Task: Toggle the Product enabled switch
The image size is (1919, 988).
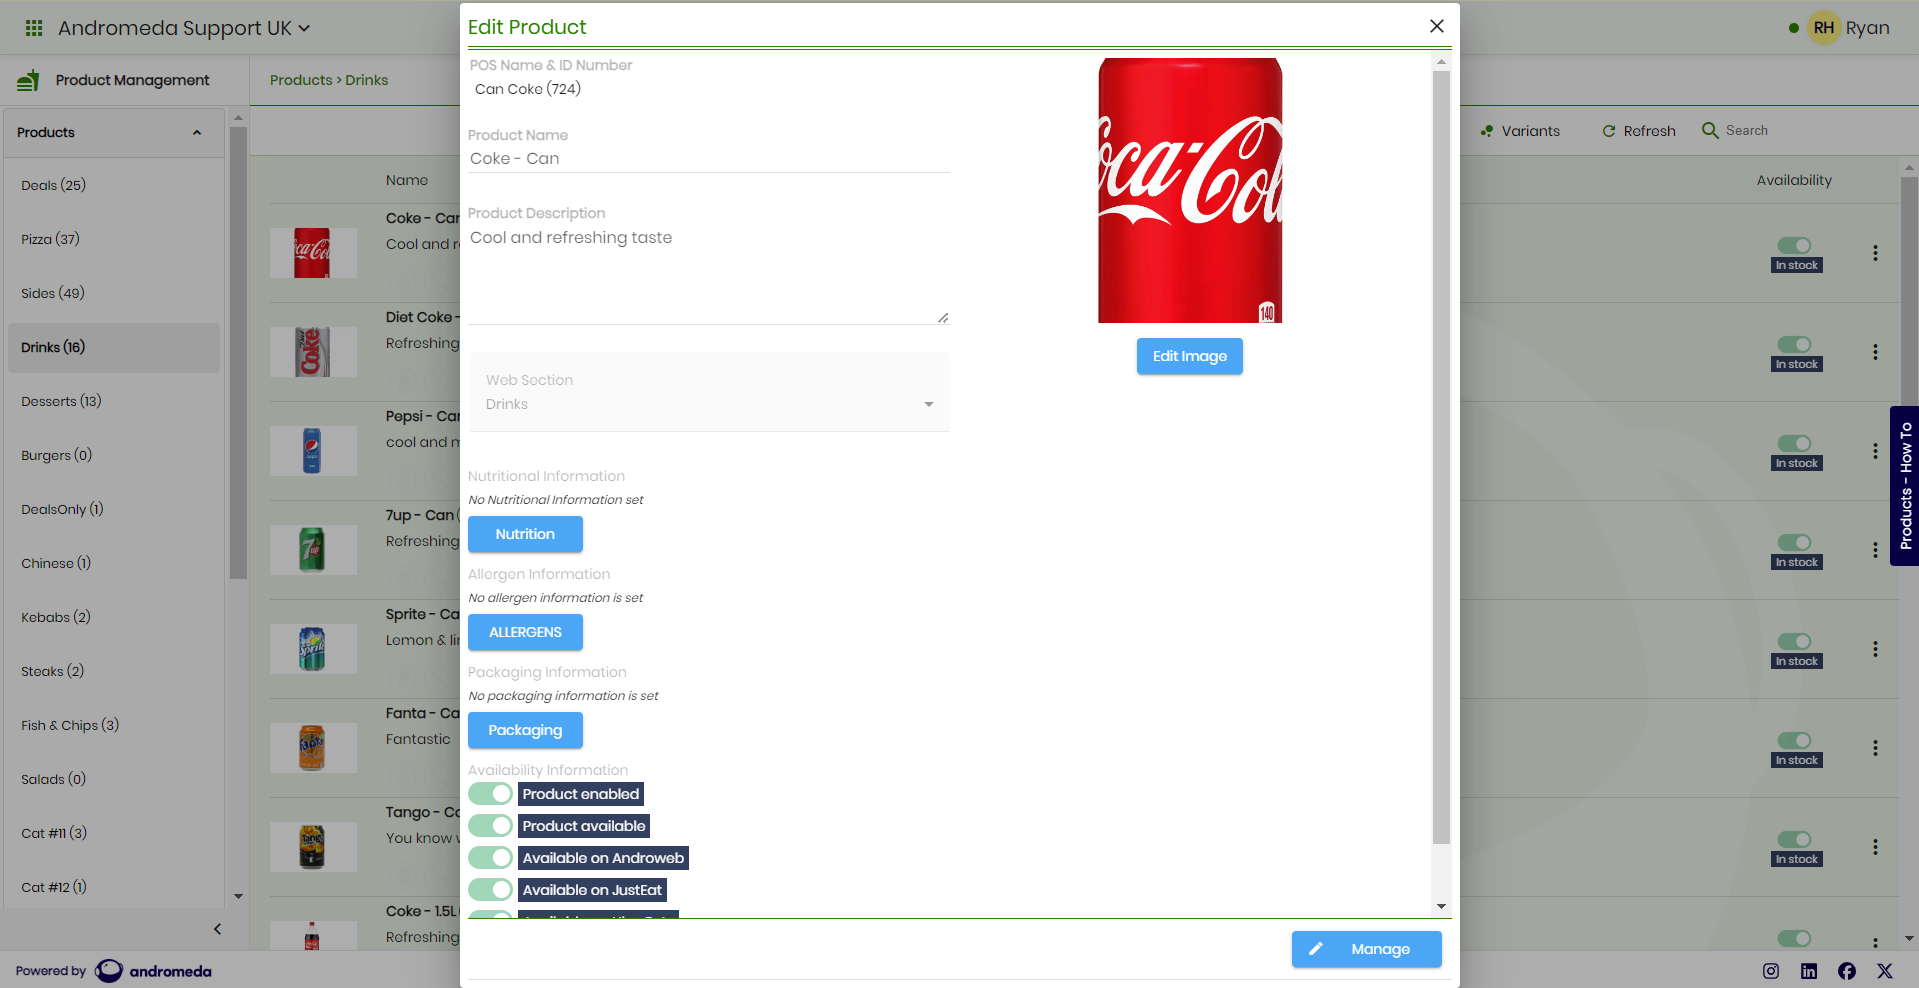Action: (490, 794)
